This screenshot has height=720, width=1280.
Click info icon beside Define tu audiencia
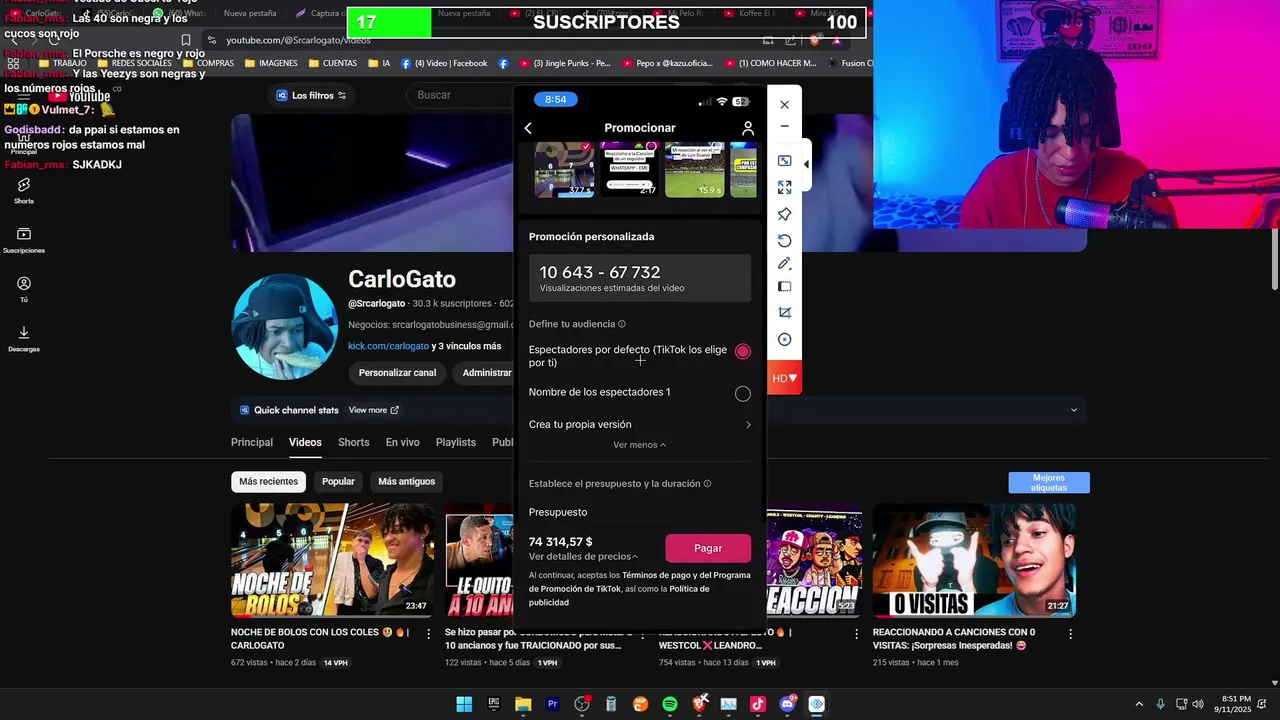coord(622,324)
